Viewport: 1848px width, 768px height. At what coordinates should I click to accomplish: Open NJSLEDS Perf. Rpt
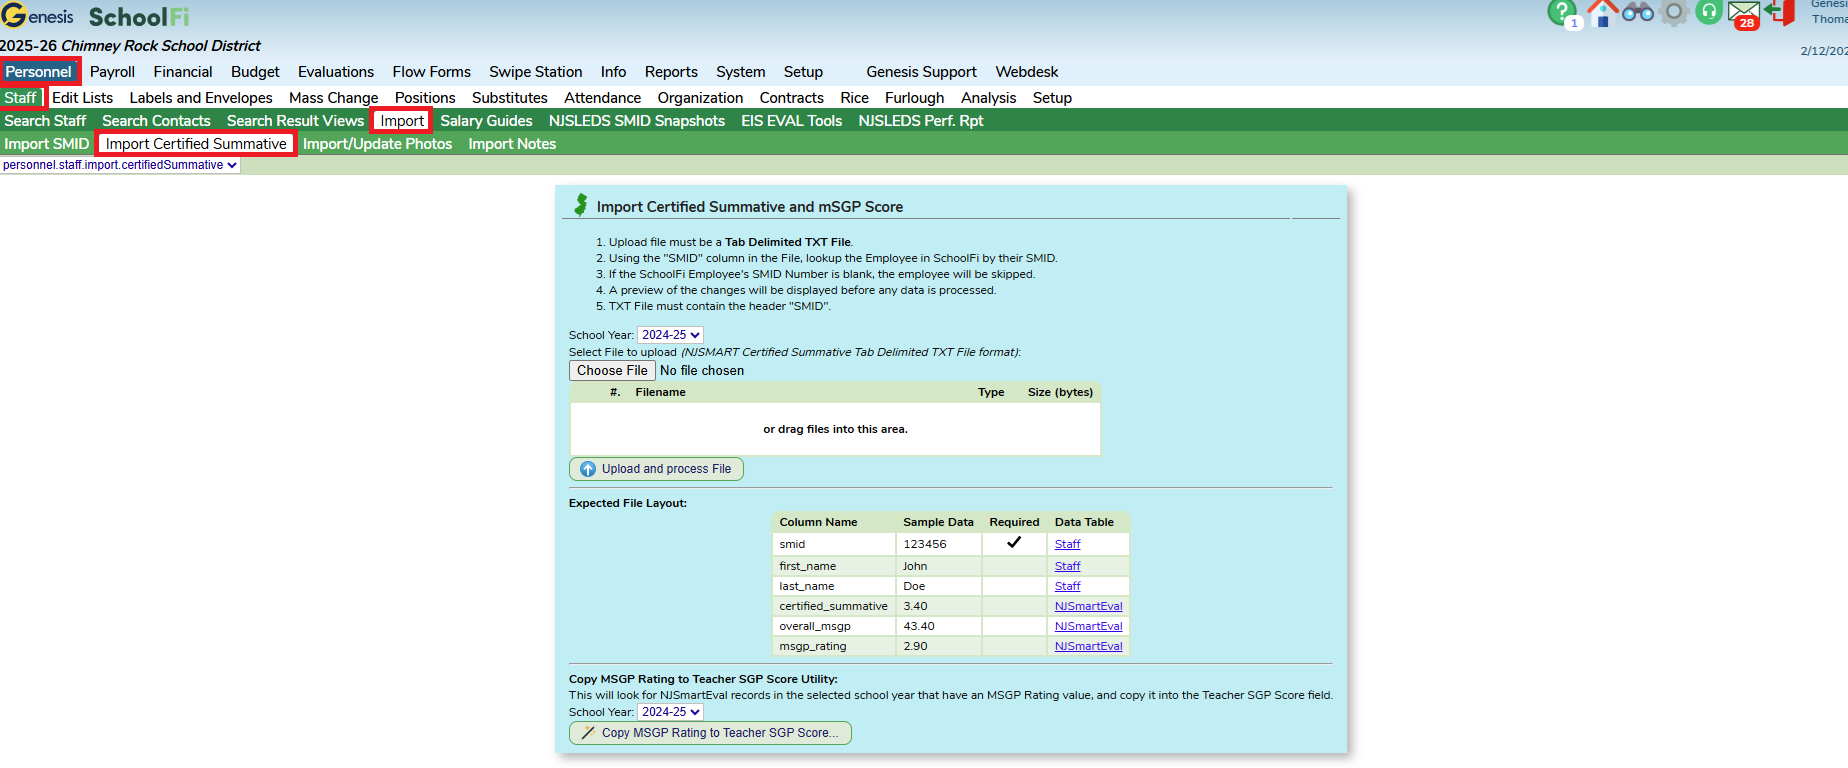(920, 121)
